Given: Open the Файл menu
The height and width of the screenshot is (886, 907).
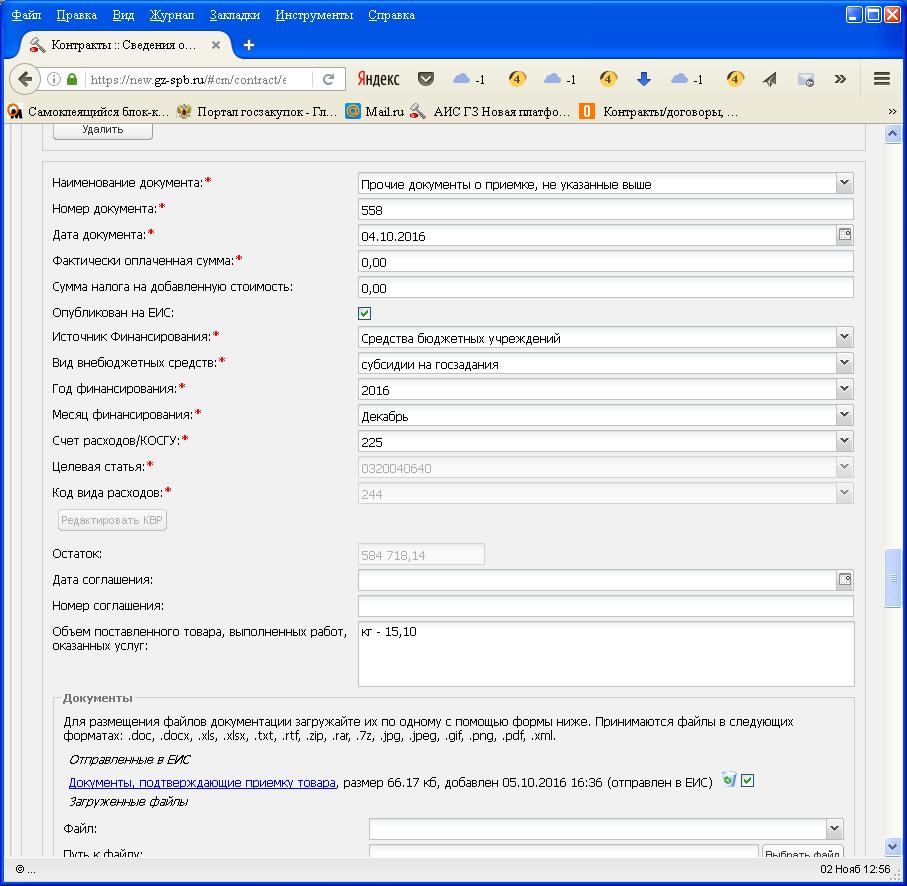Looking at the screenshot, I should [x=26, y=15].
